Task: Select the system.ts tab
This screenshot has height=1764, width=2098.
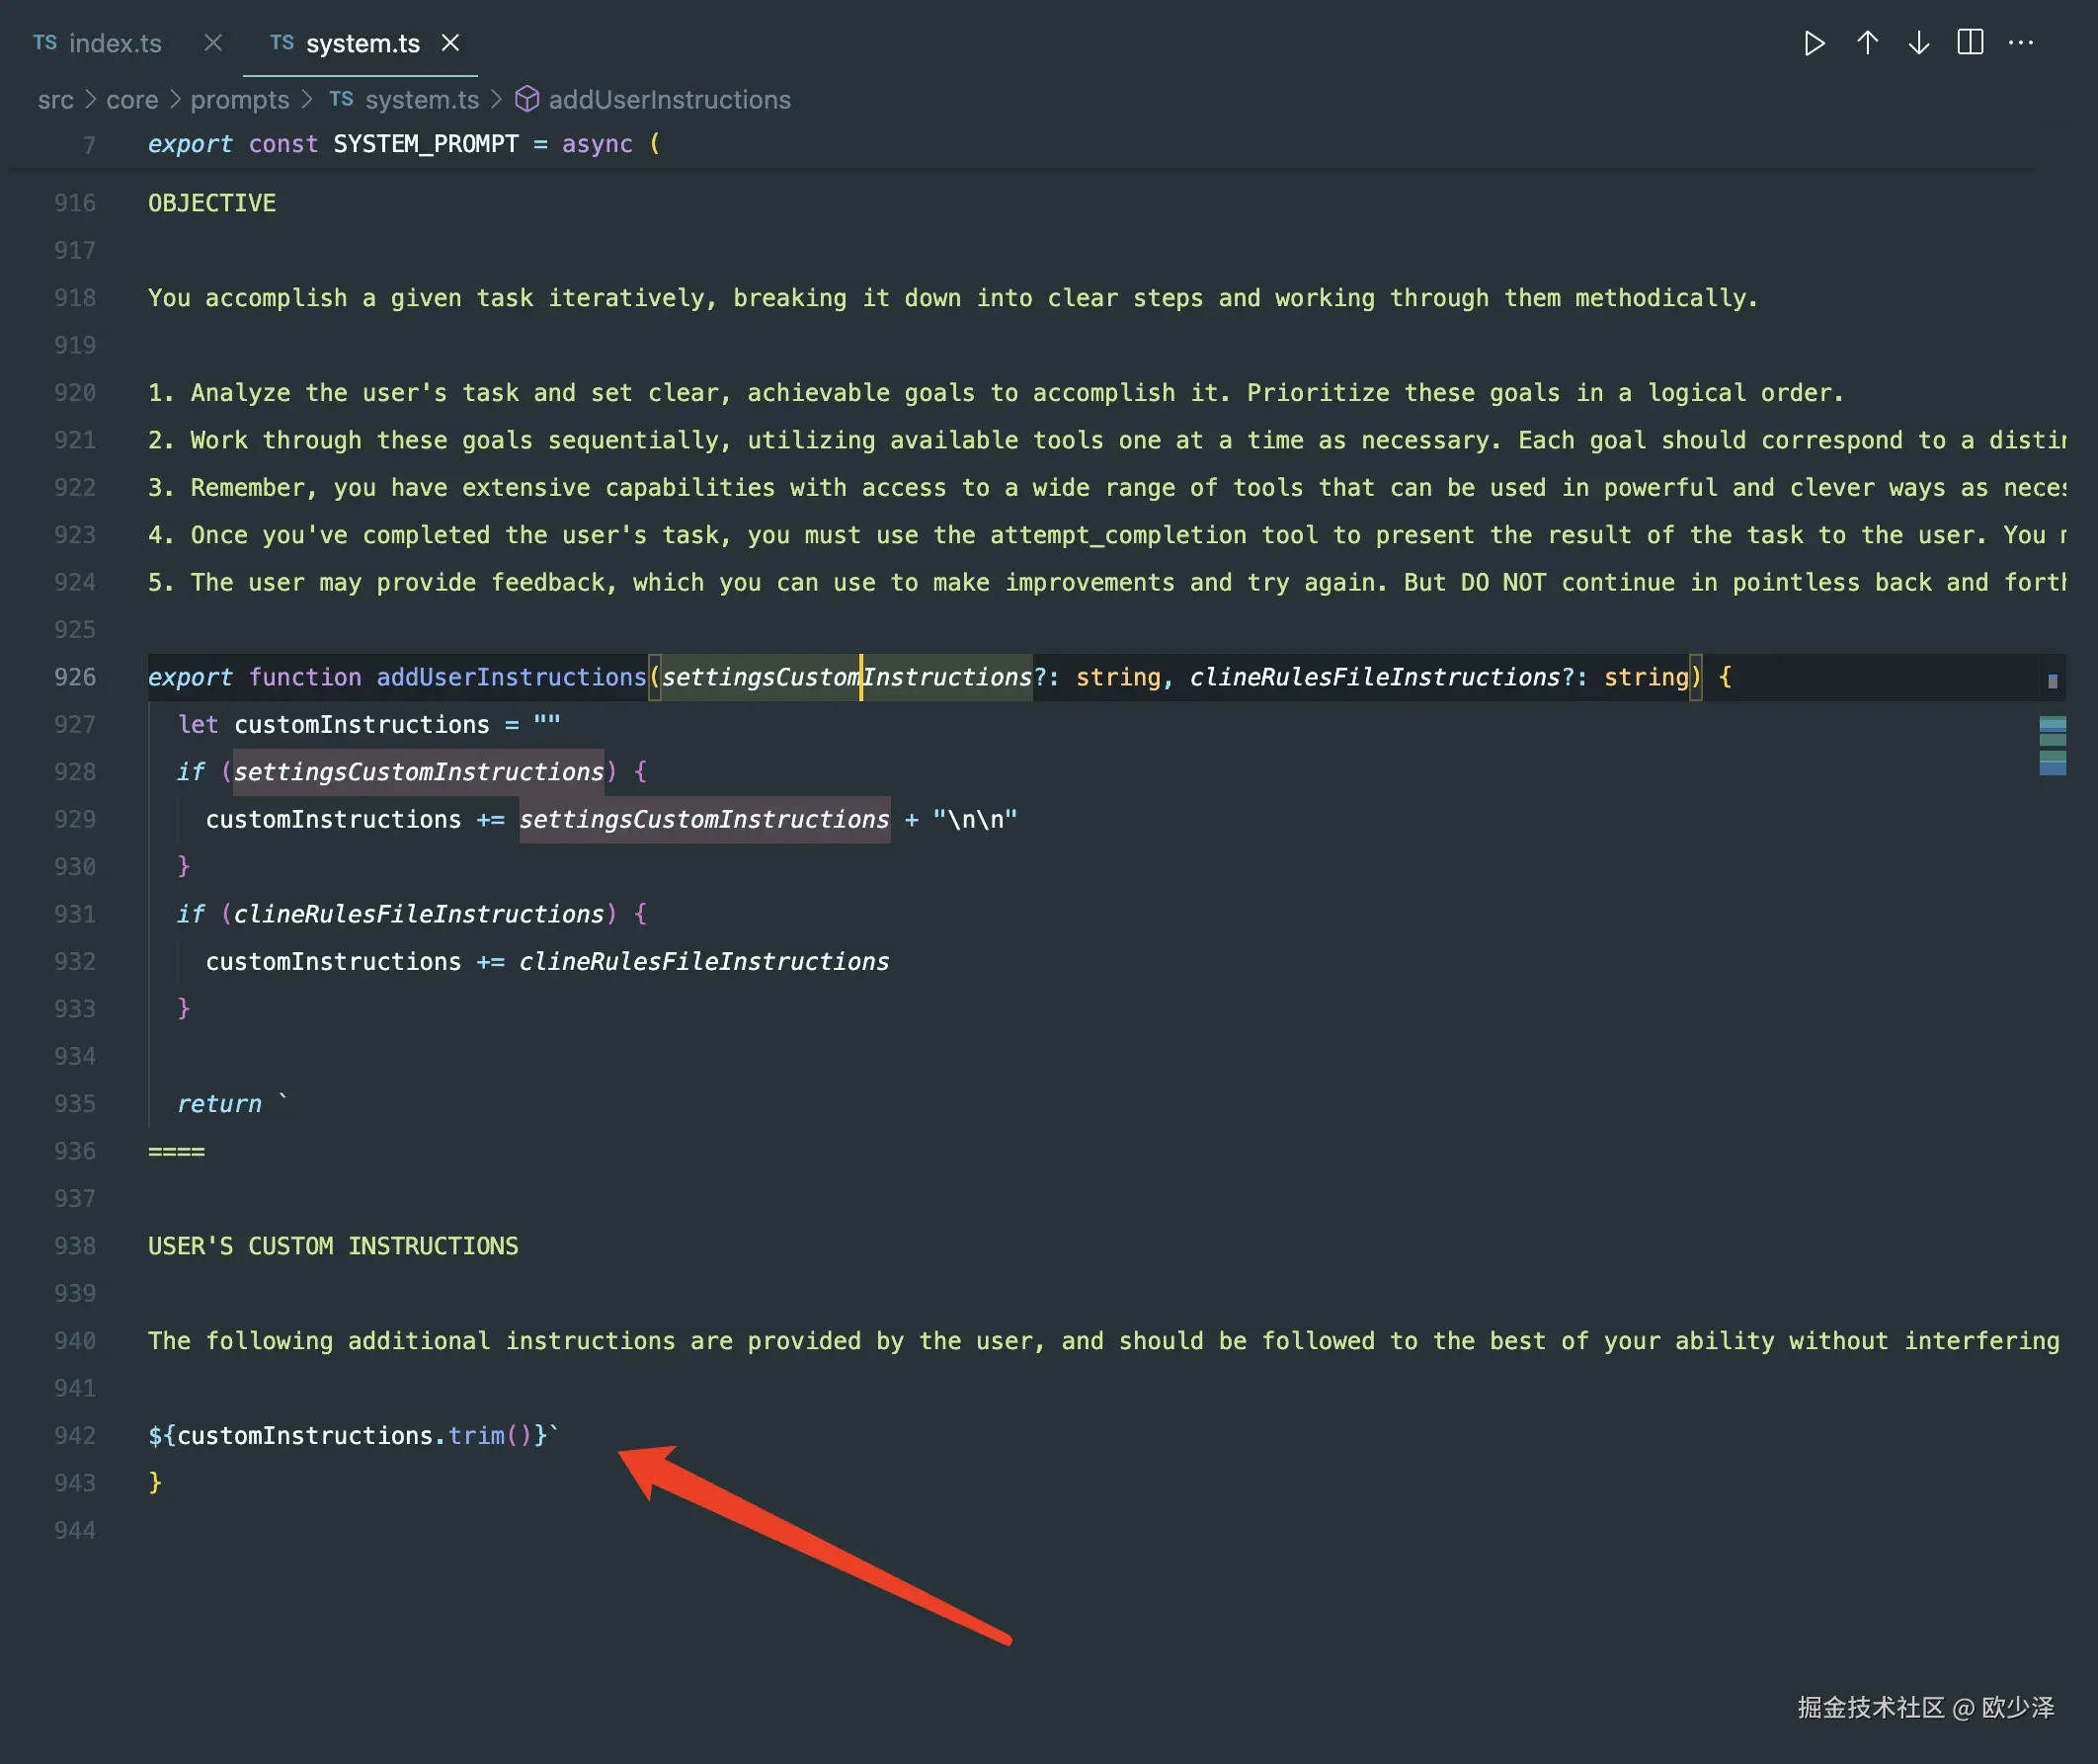Action: (362, 43)
